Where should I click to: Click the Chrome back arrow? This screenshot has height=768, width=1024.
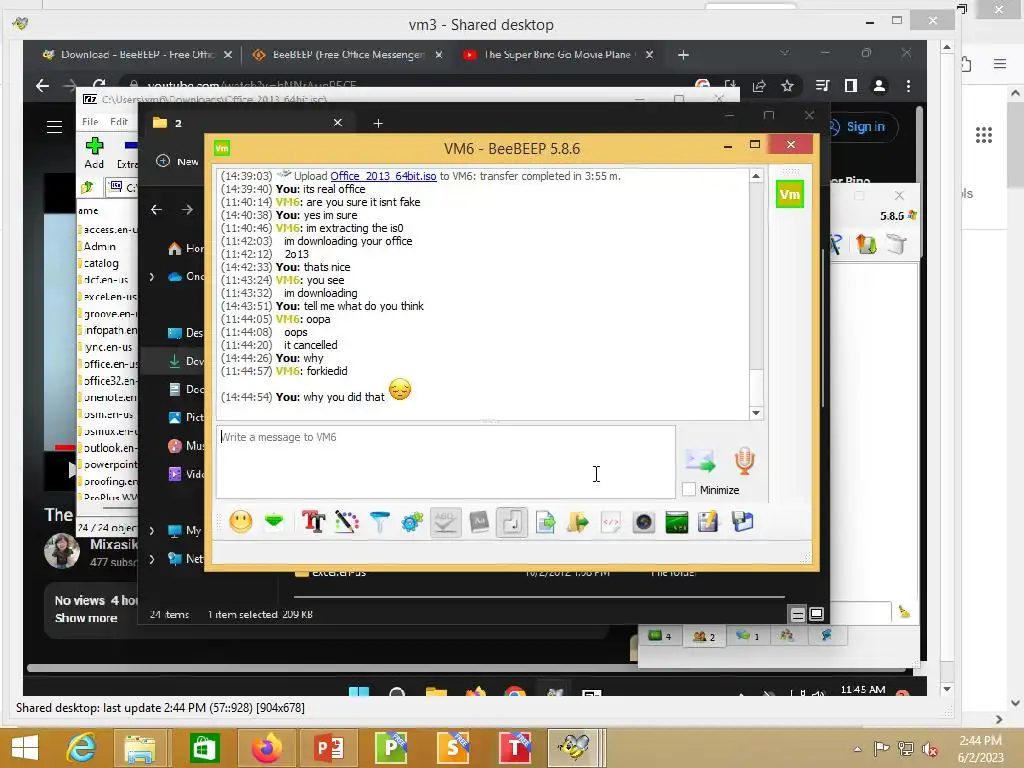point(42,86)
